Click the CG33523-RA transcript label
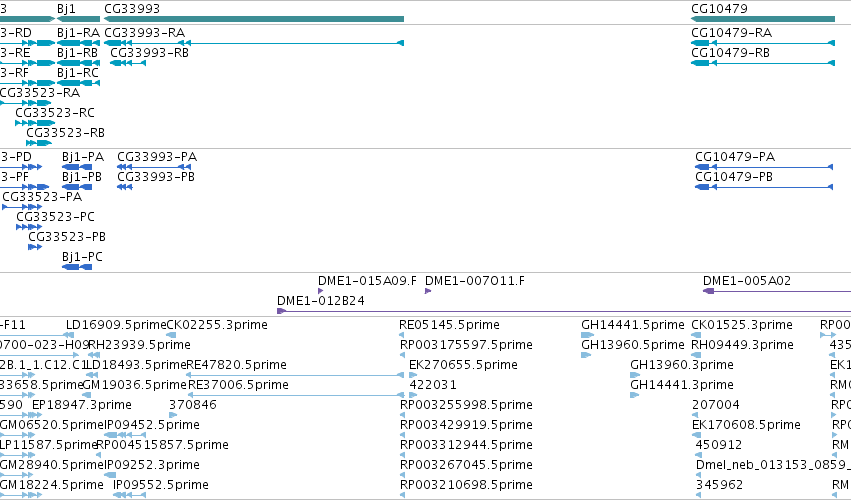 tap(40, 93)
